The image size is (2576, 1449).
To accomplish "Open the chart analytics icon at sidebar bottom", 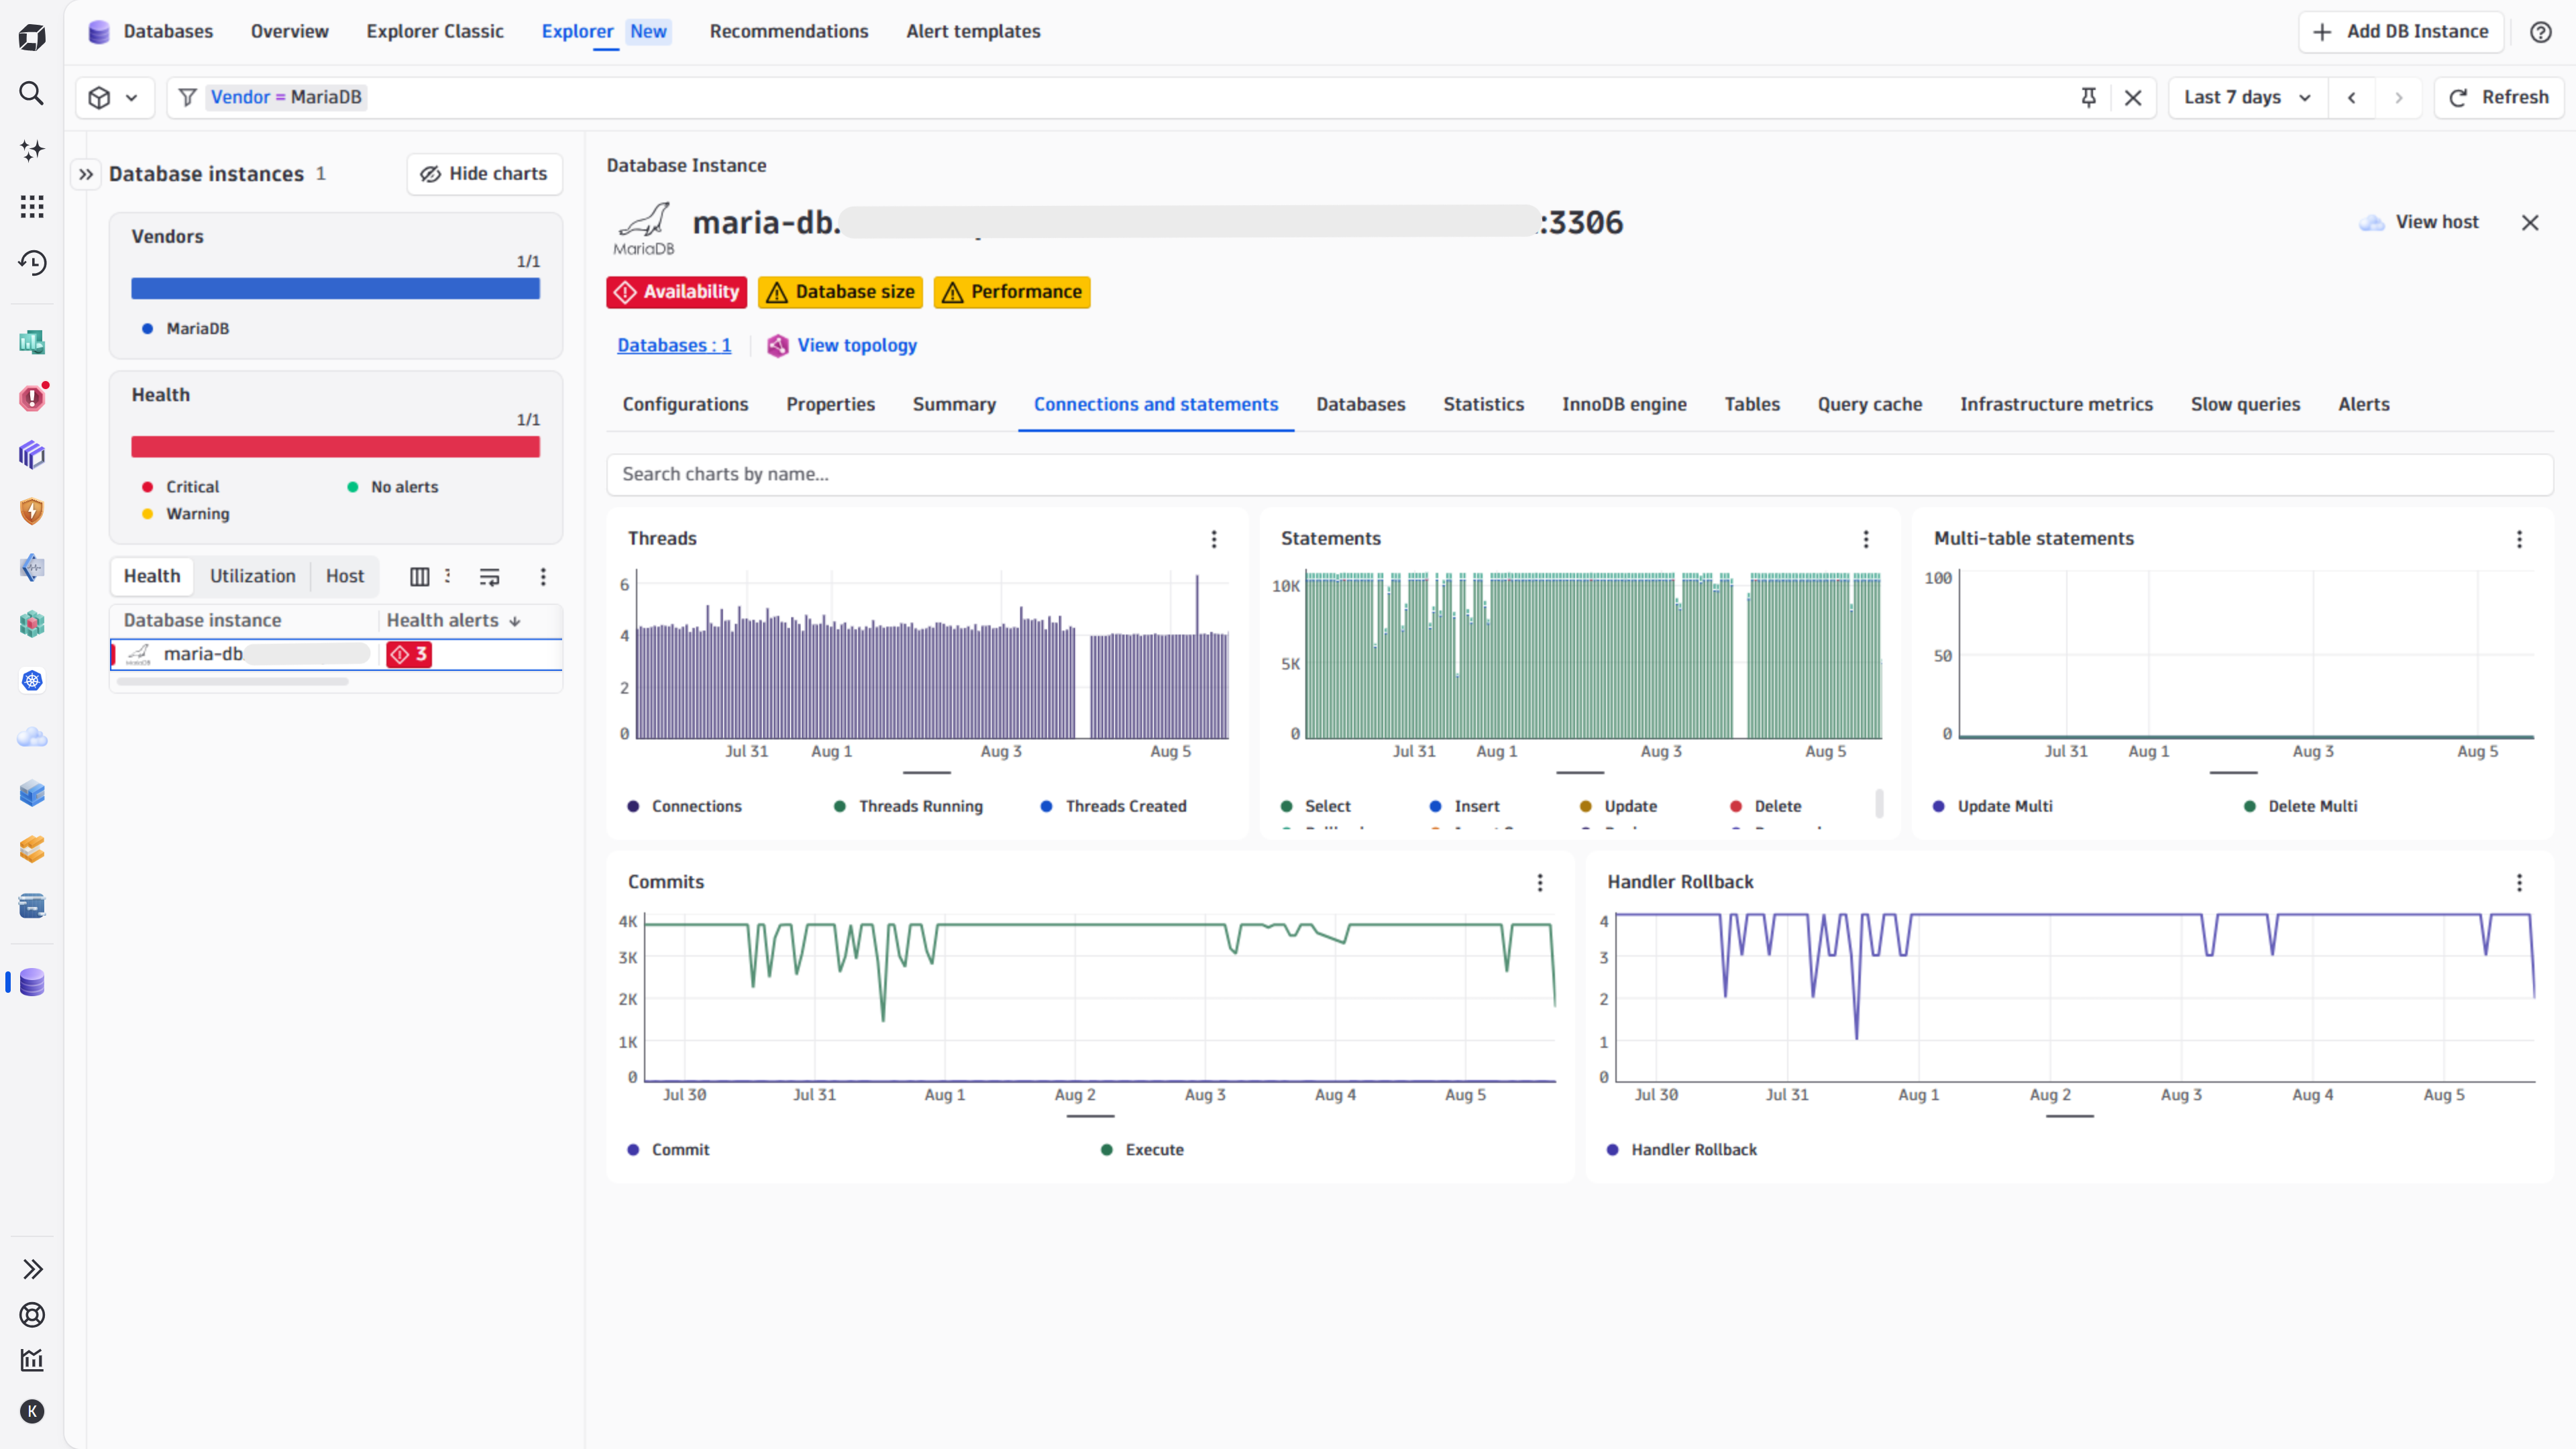I will point(32,1360).
